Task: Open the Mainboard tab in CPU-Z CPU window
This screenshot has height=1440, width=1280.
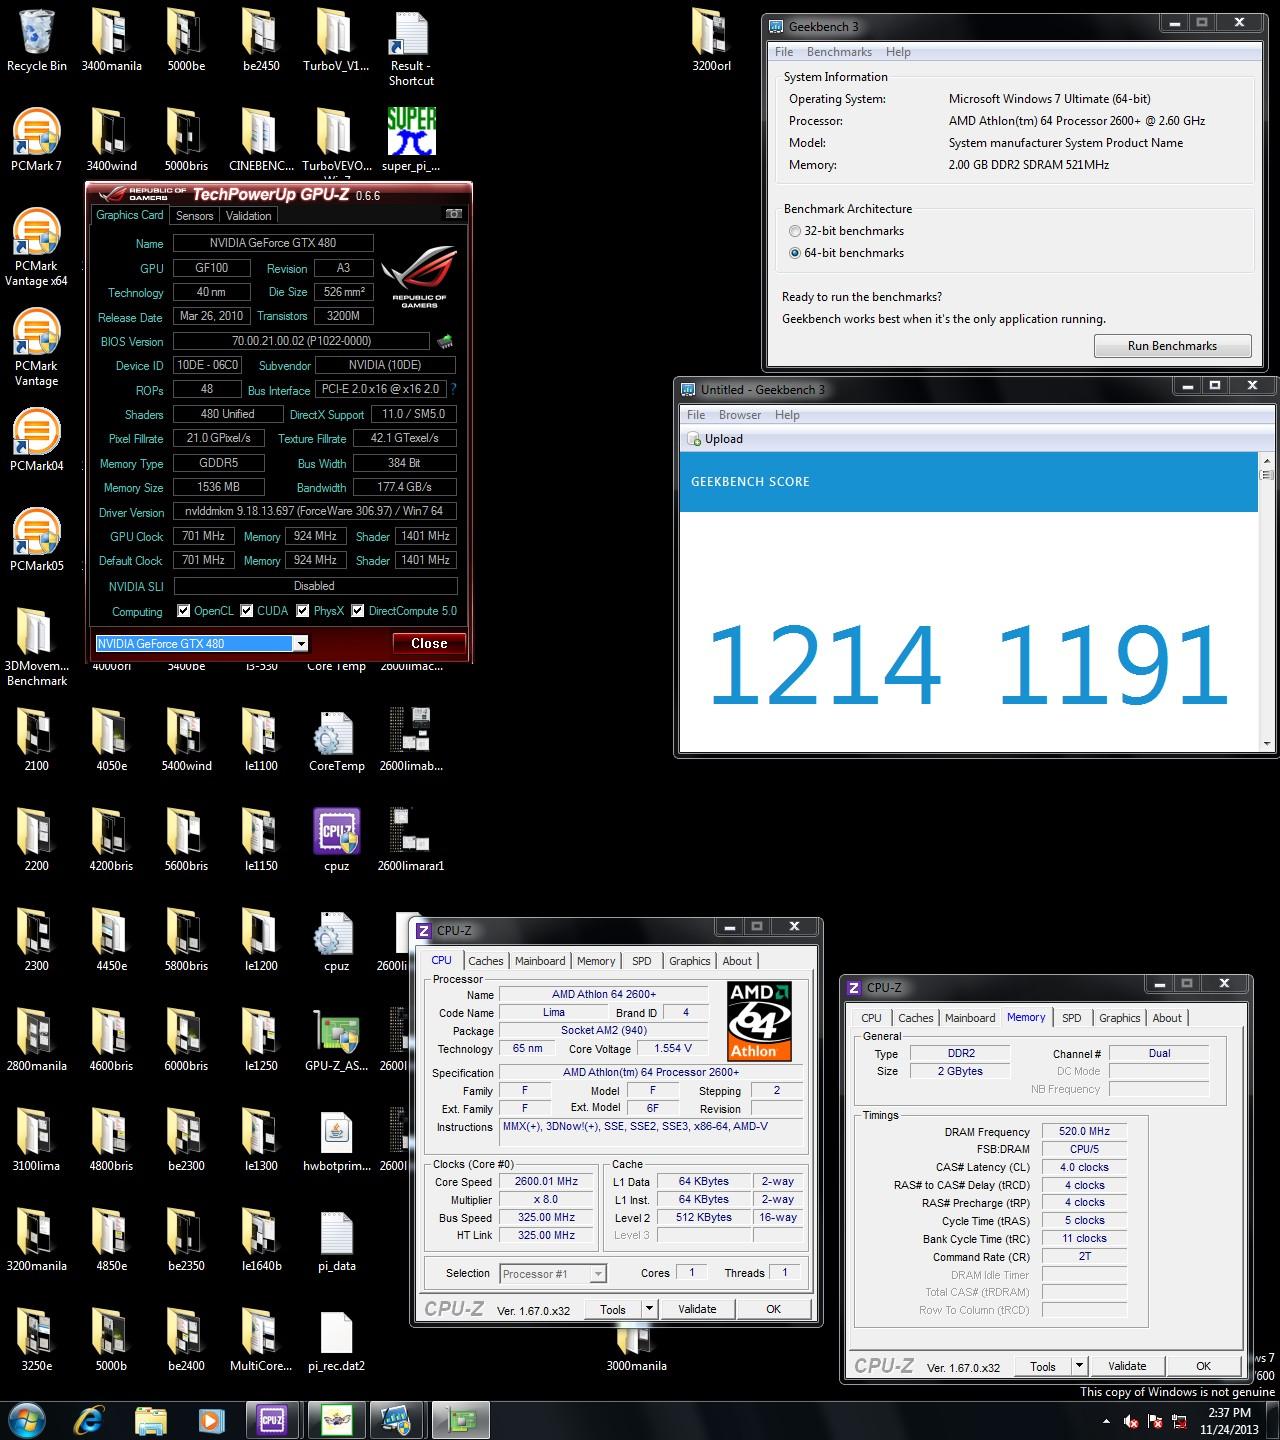Action: [540, 961]
